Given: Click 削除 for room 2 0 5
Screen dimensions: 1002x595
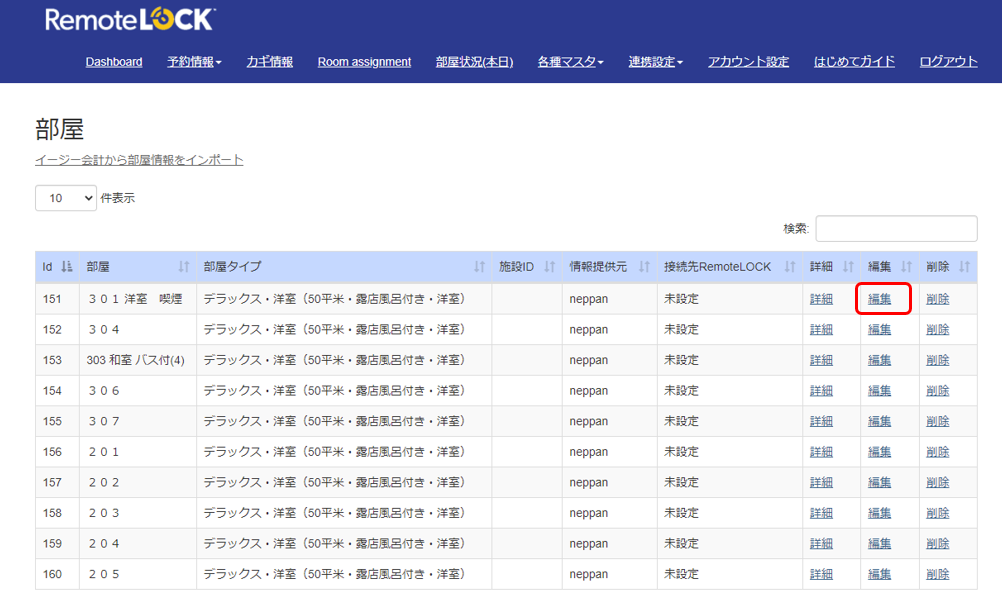Looking at the screenshot, I should pyautogui.click(x=937, y=574).
